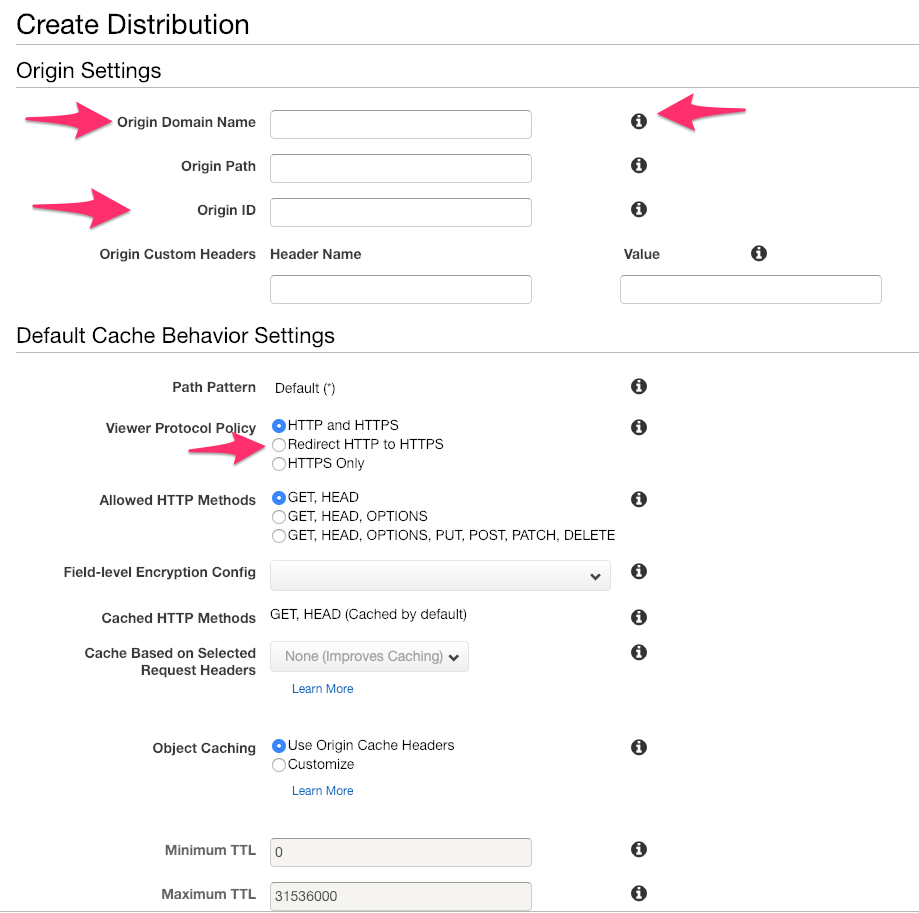Image resolution: width=919 pixels, height=913 pixels.
Task: Open Viewer Protocol Policy info tooltip
Action: [x=639, y=427]
